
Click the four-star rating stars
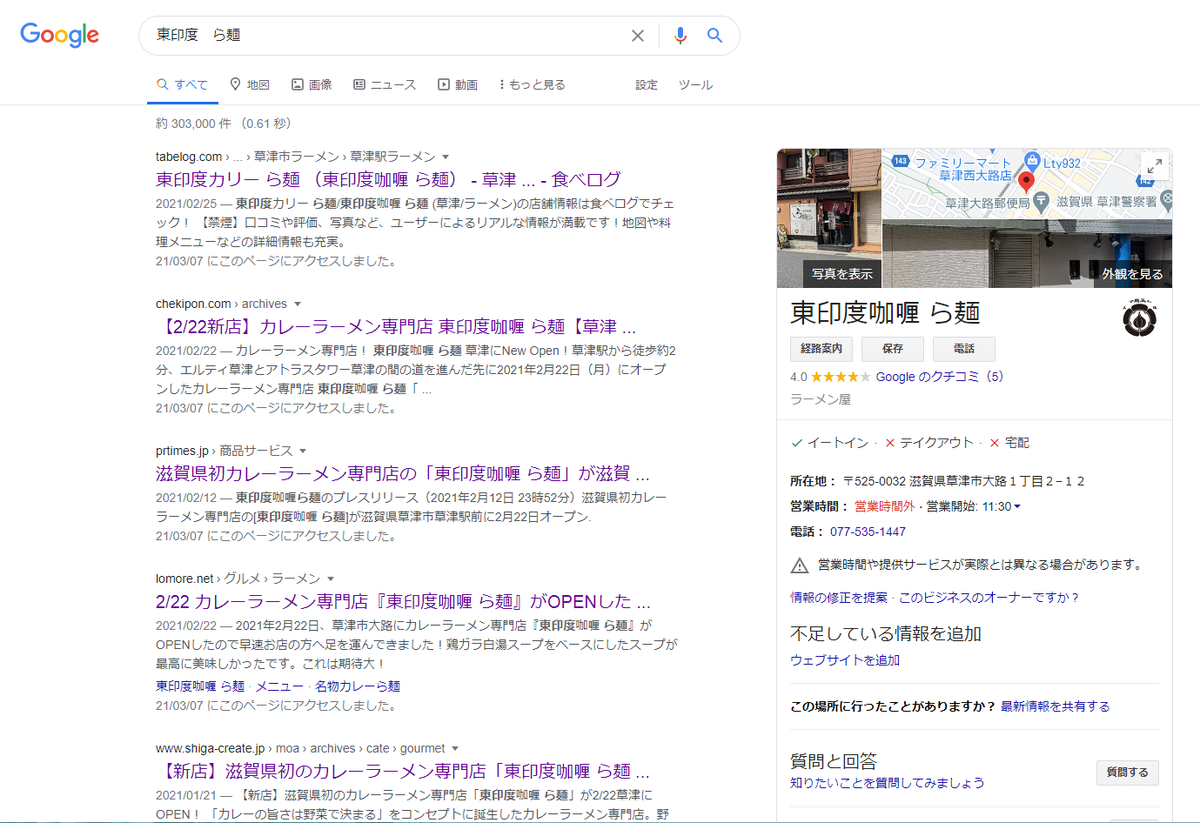click(x=840, y=377)
